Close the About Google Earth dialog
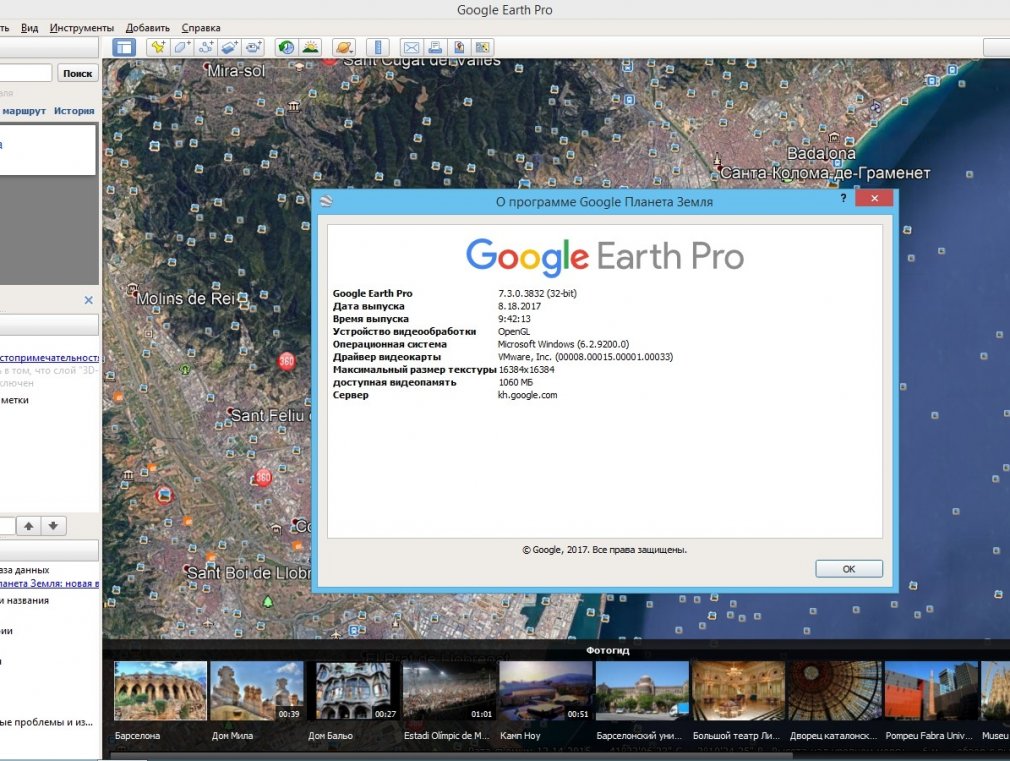The width and height of the screenshot is (1010, 761). click(874, 198)
